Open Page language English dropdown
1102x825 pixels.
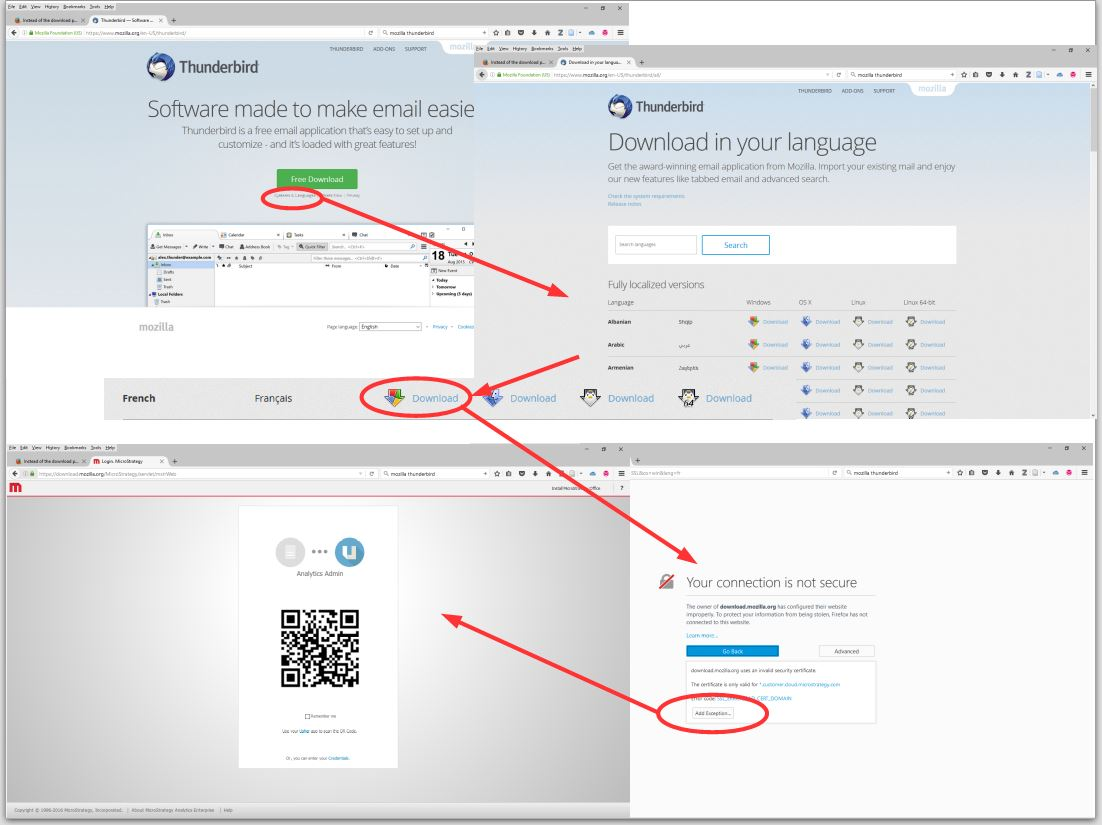click(x=390, y=327)
